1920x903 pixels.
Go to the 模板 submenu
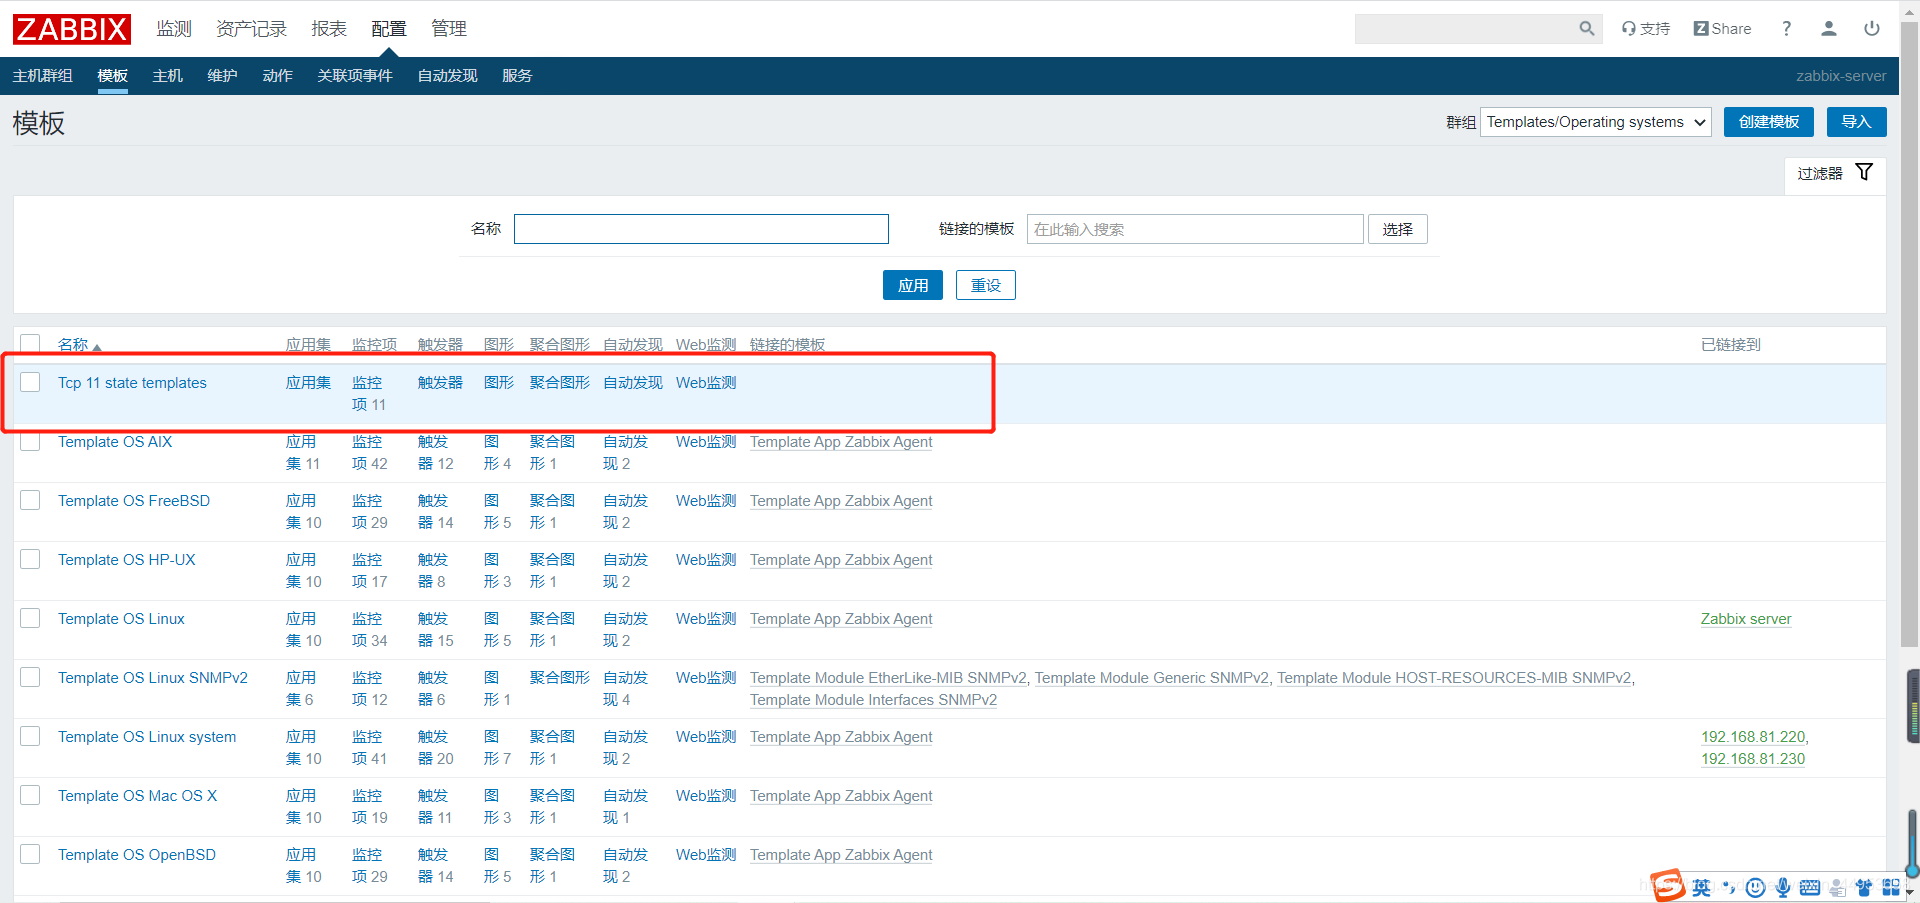pos(113,76)
